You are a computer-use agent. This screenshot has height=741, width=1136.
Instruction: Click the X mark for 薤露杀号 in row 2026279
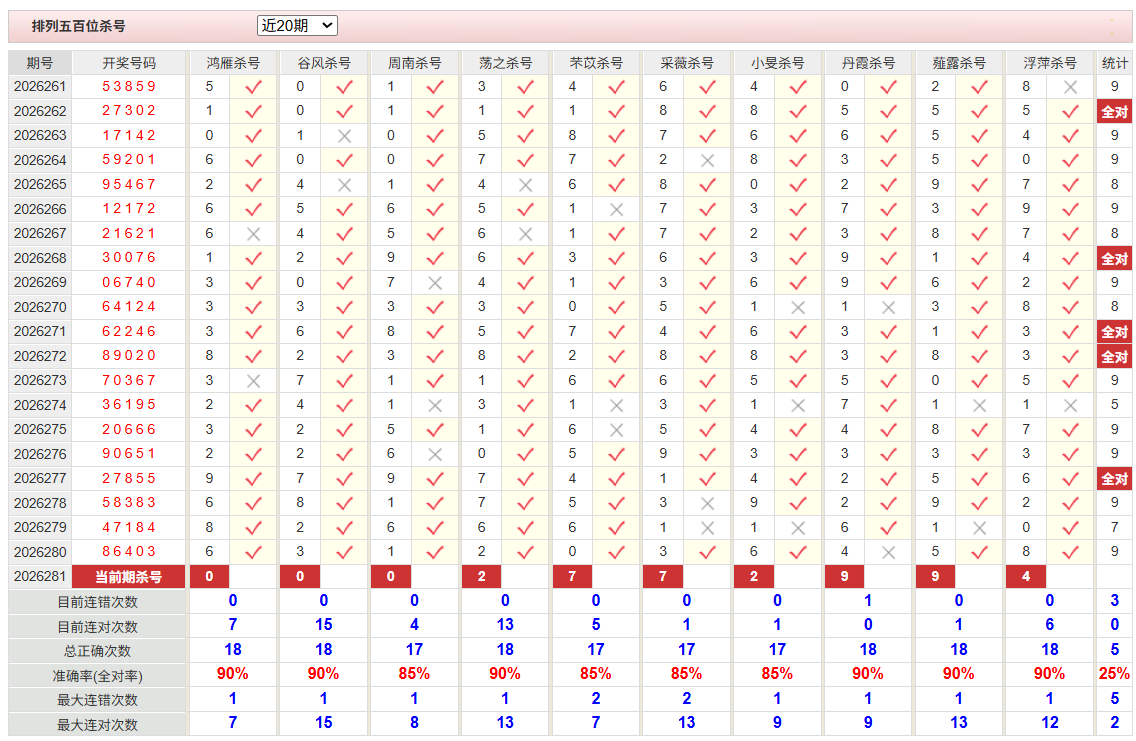coord(980,527)
